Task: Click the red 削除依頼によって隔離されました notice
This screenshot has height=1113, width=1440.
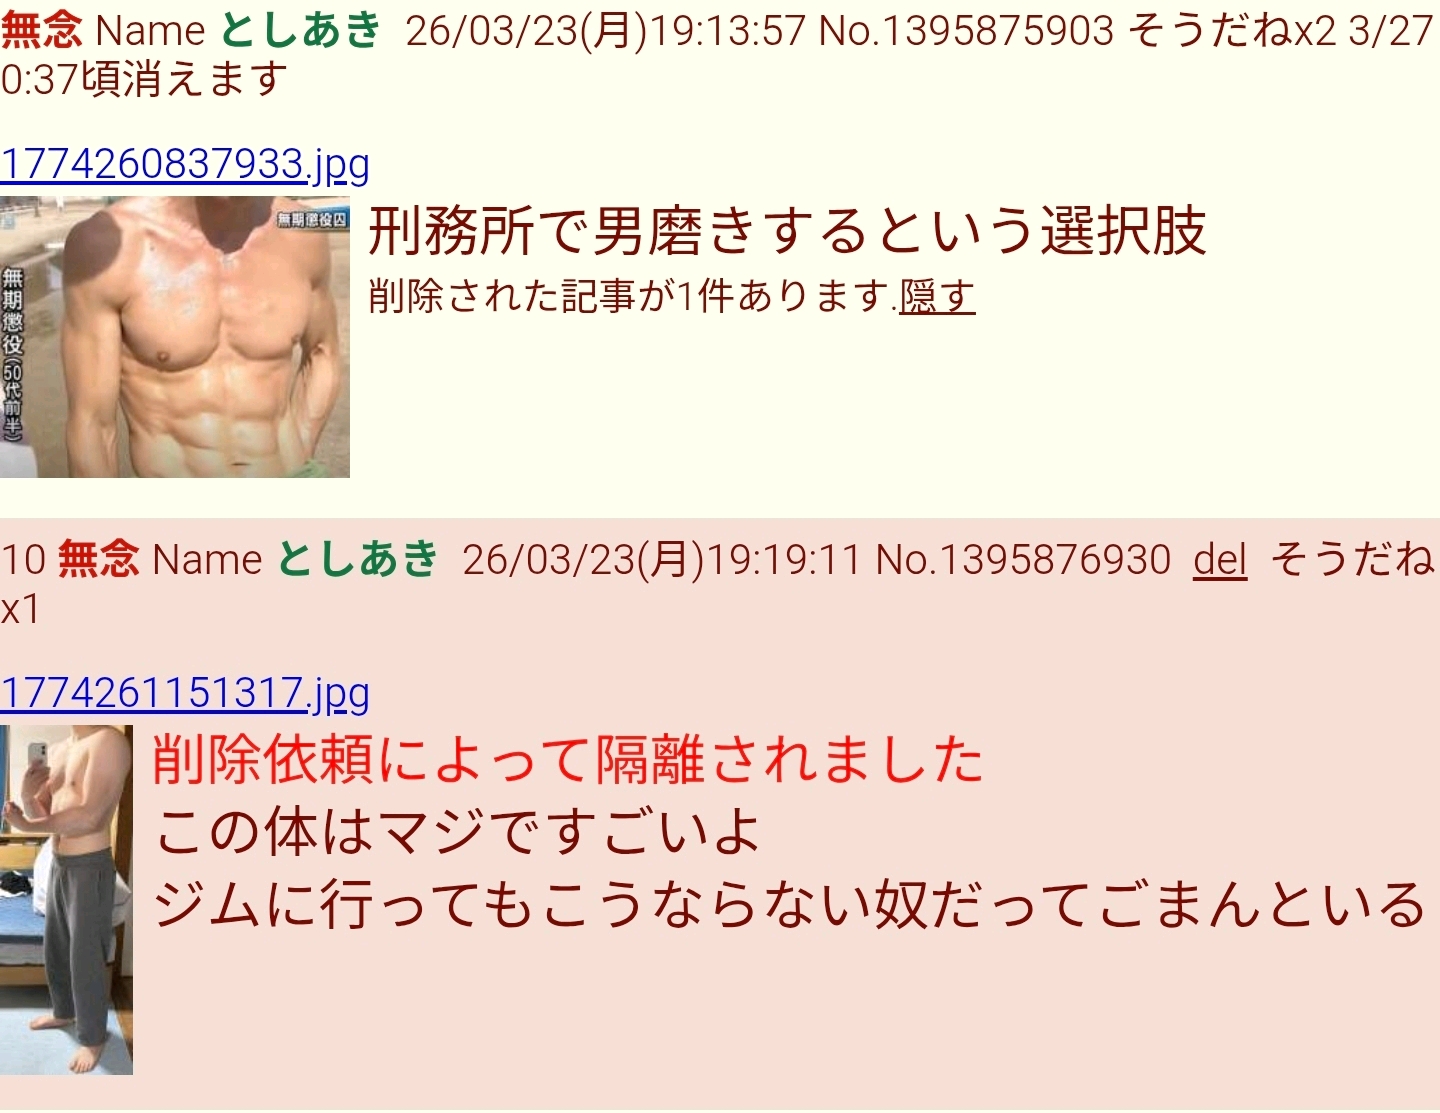Action: [568, 760]
